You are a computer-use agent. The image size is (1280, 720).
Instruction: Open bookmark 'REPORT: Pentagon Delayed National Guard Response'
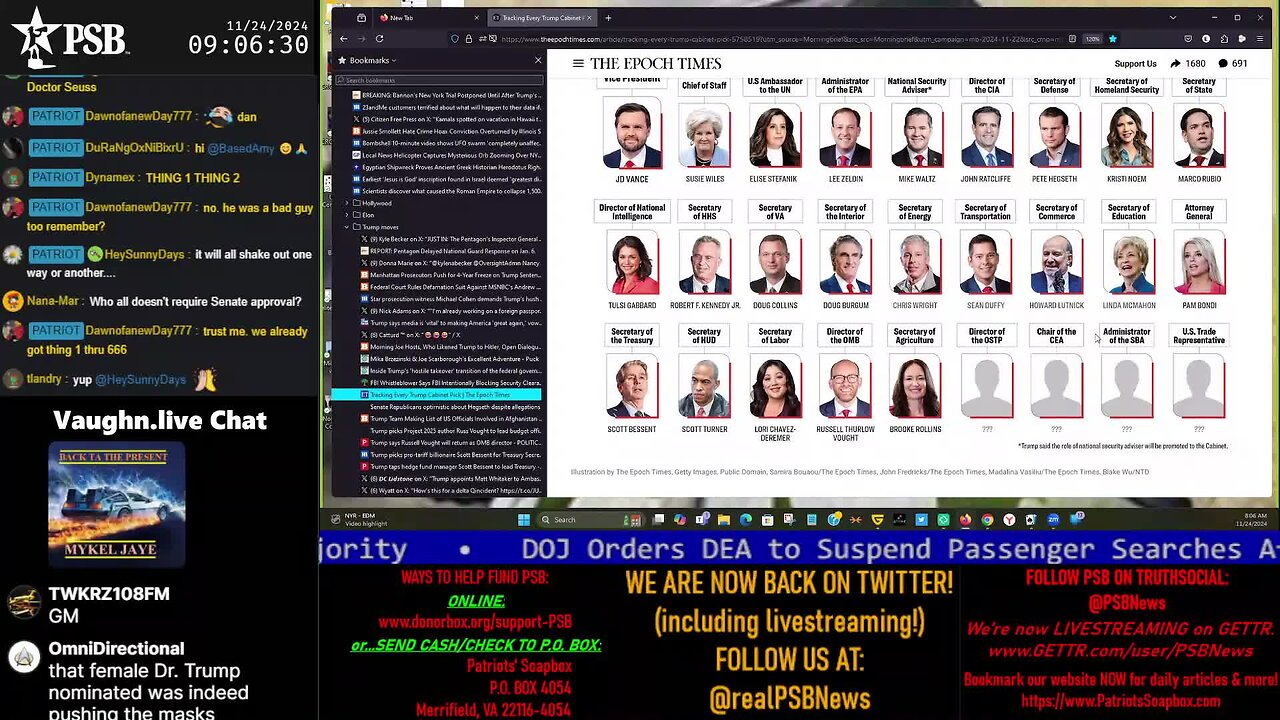450,251
